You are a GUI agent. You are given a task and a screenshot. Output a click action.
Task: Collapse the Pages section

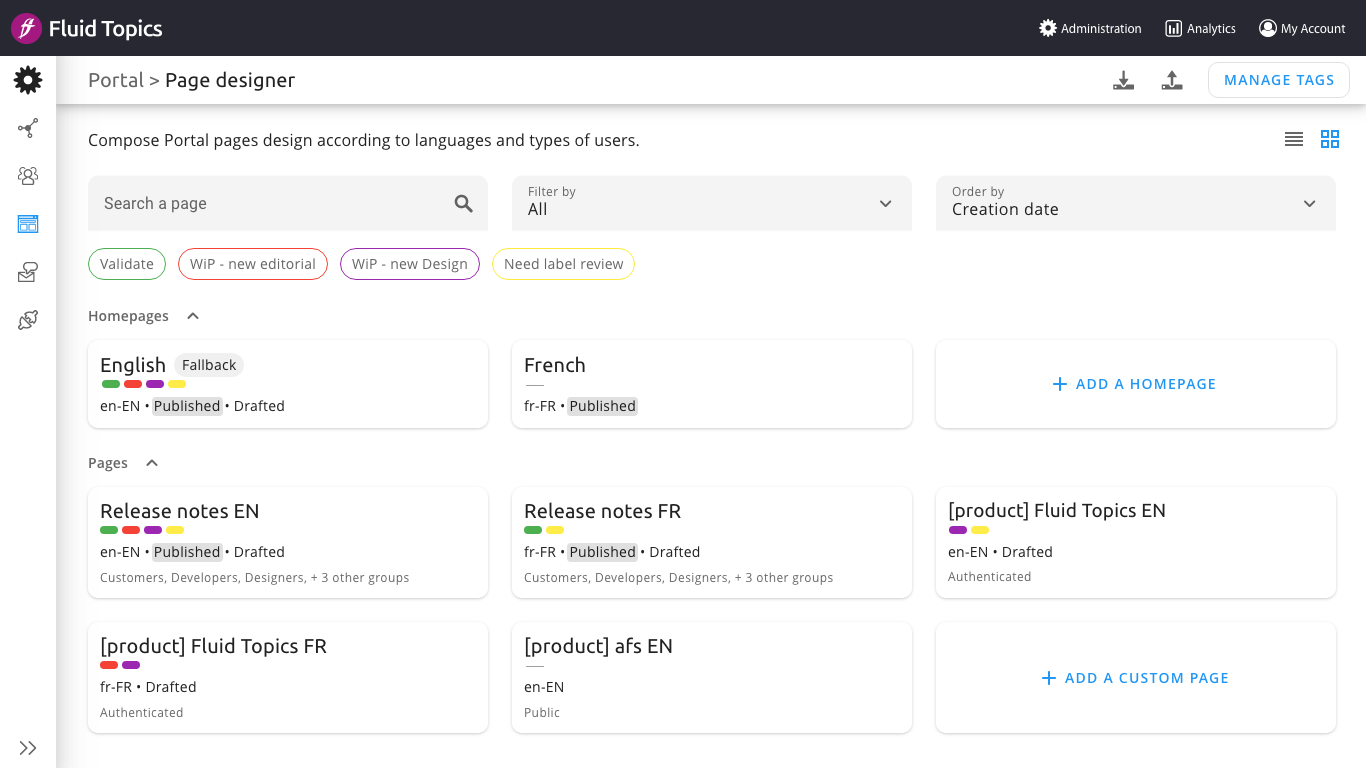[152, 463]
